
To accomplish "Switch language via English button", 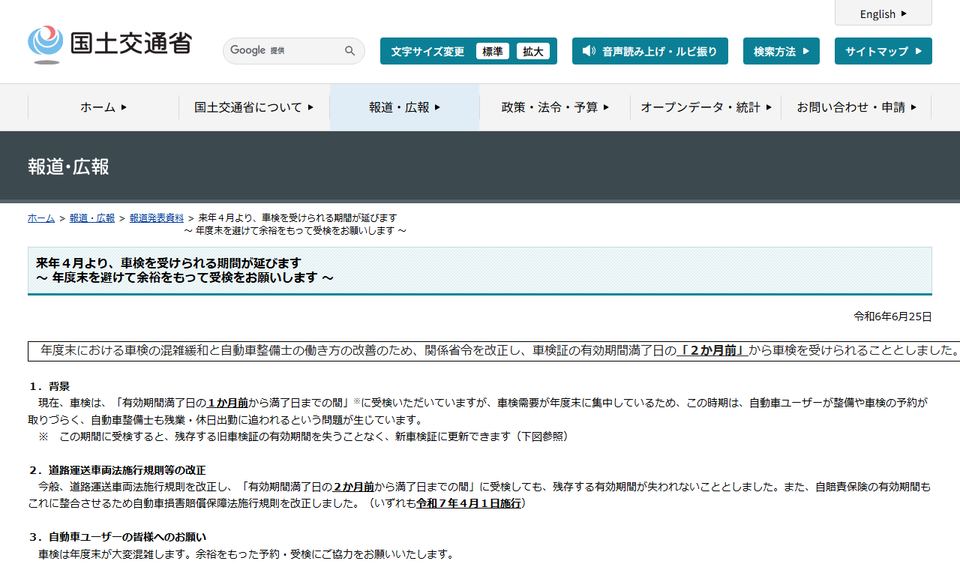I will (883, 13).
